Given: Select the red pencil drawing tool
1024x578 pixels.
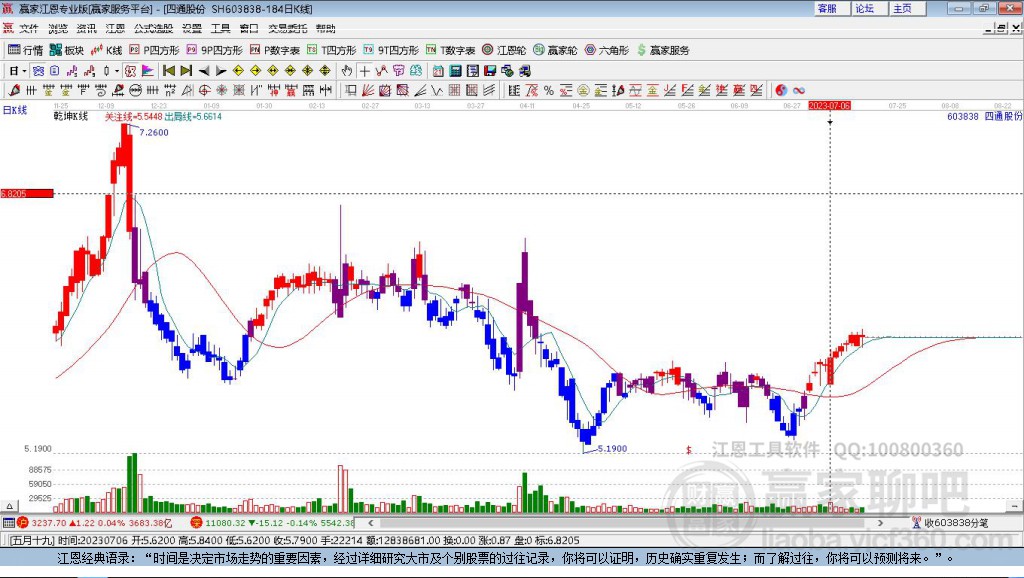Looking at the screenshot, I should [x=14, y=90].
